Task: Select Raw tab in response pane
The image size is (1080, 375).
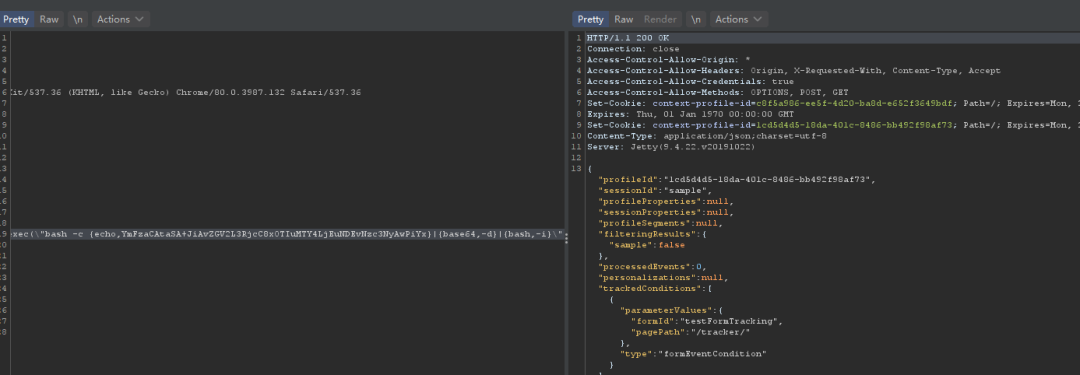Action: click(x=623, y=19)
